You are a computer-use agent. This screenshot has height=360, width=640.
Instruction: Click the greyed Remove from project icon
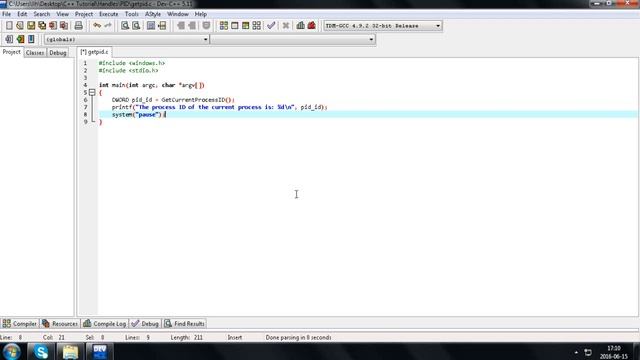[x=192, y=26]
